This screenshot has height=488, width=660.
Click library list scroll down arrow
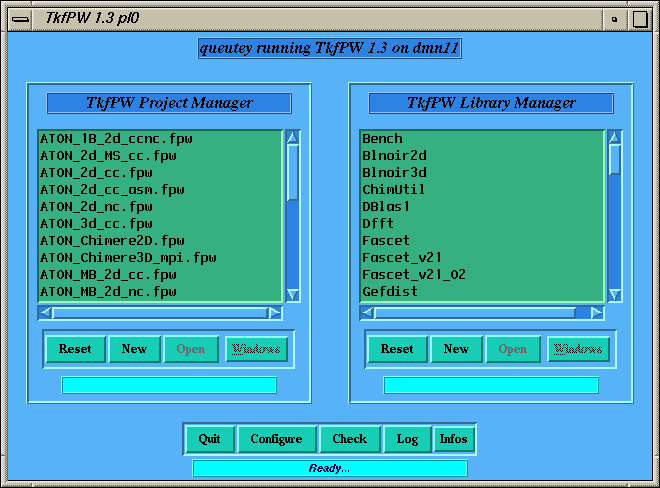point(615,294)
